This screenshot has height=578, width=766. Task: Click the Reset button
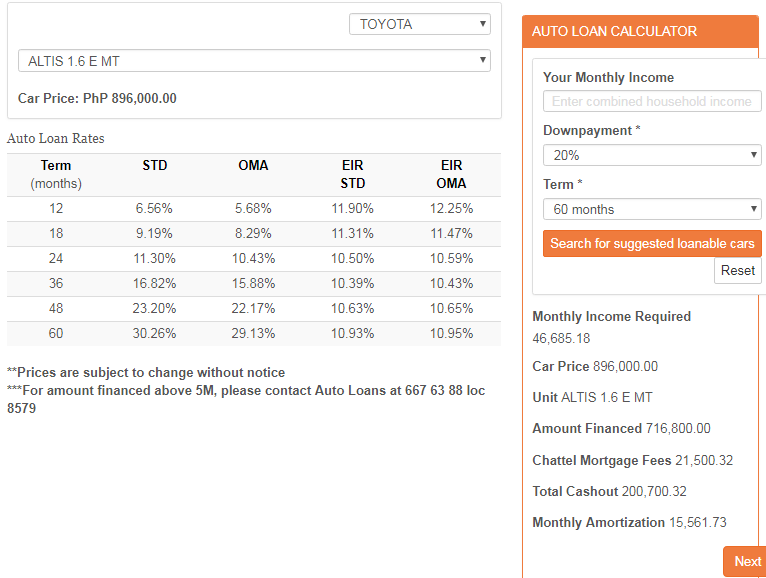click(x=738, y=270)
